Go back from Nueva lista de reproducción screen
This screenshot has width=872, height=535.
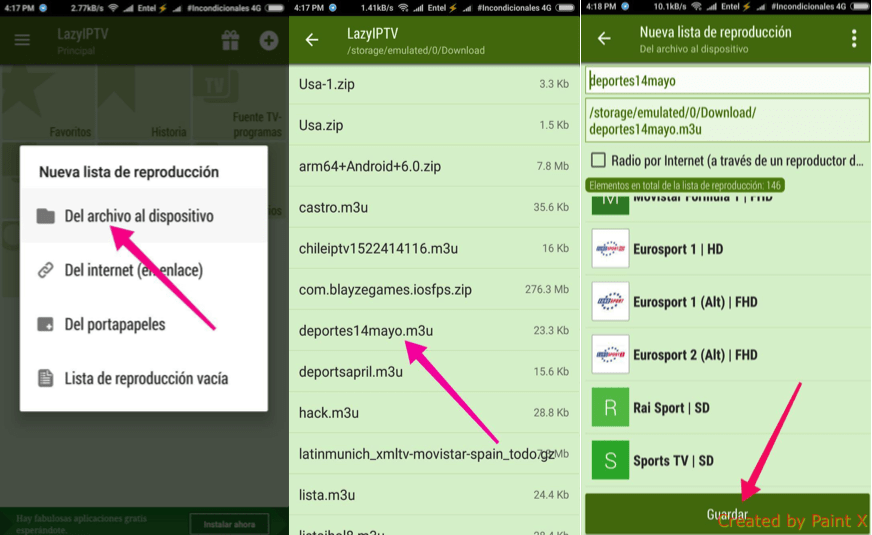pos(604,38)
